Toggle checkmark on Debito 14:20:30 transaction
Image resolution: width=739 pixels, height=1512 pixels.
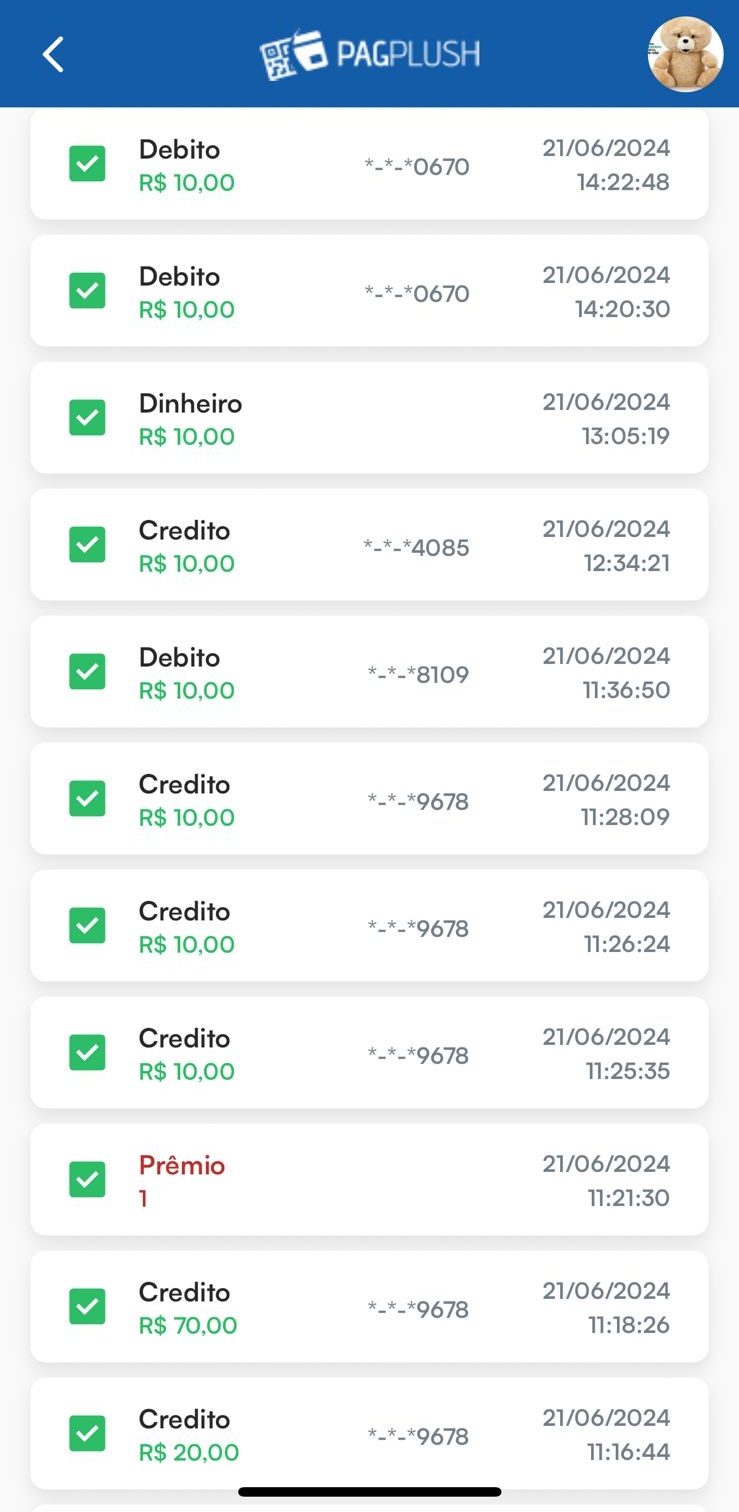coord(87,291)
